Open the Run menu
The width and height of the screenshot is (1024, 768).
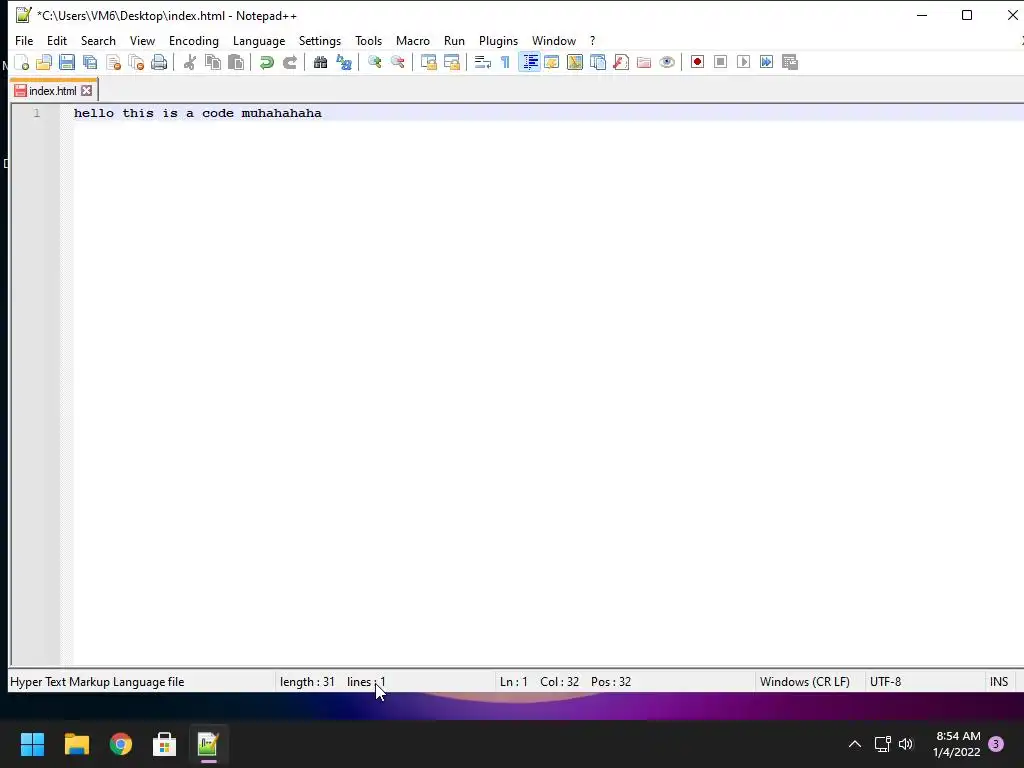coord(455,40)
